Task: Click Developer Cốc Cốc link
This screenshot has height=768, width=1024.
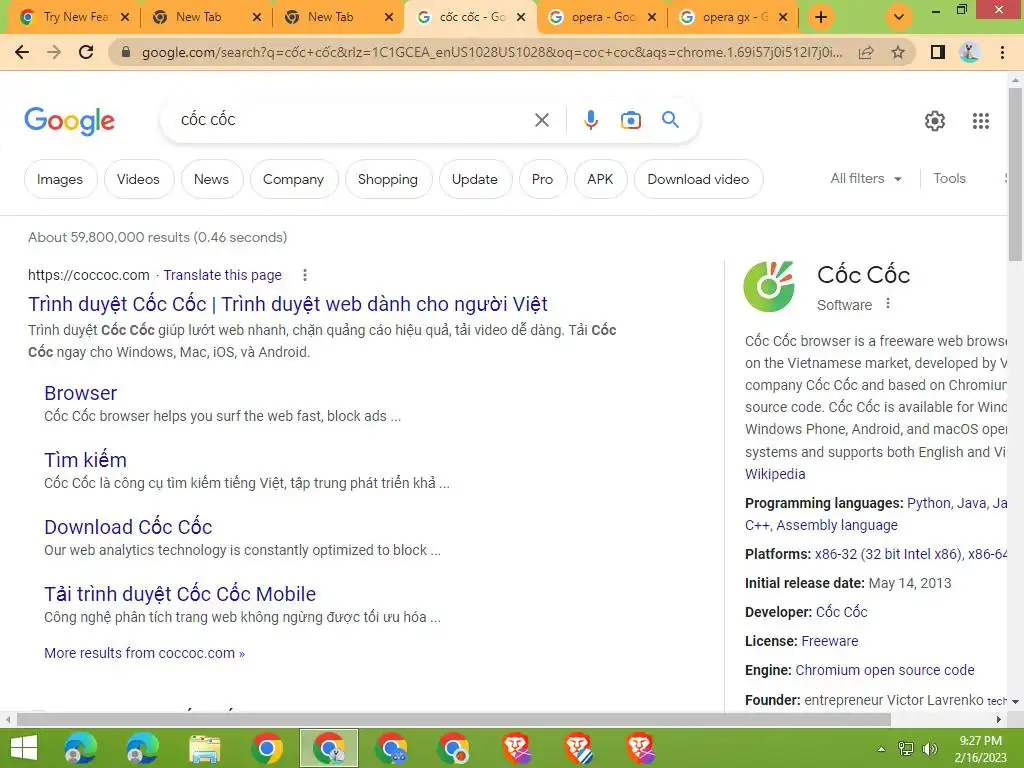Action: coord(842,612)
